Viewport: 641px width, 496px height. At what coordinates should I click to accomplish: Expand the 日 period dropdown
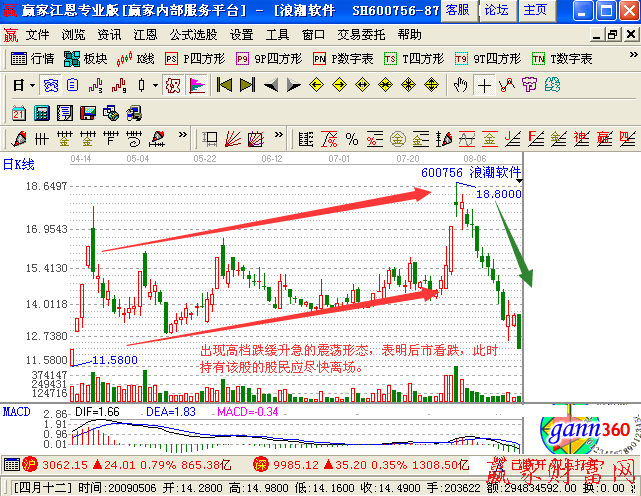(x=25, y=85)
